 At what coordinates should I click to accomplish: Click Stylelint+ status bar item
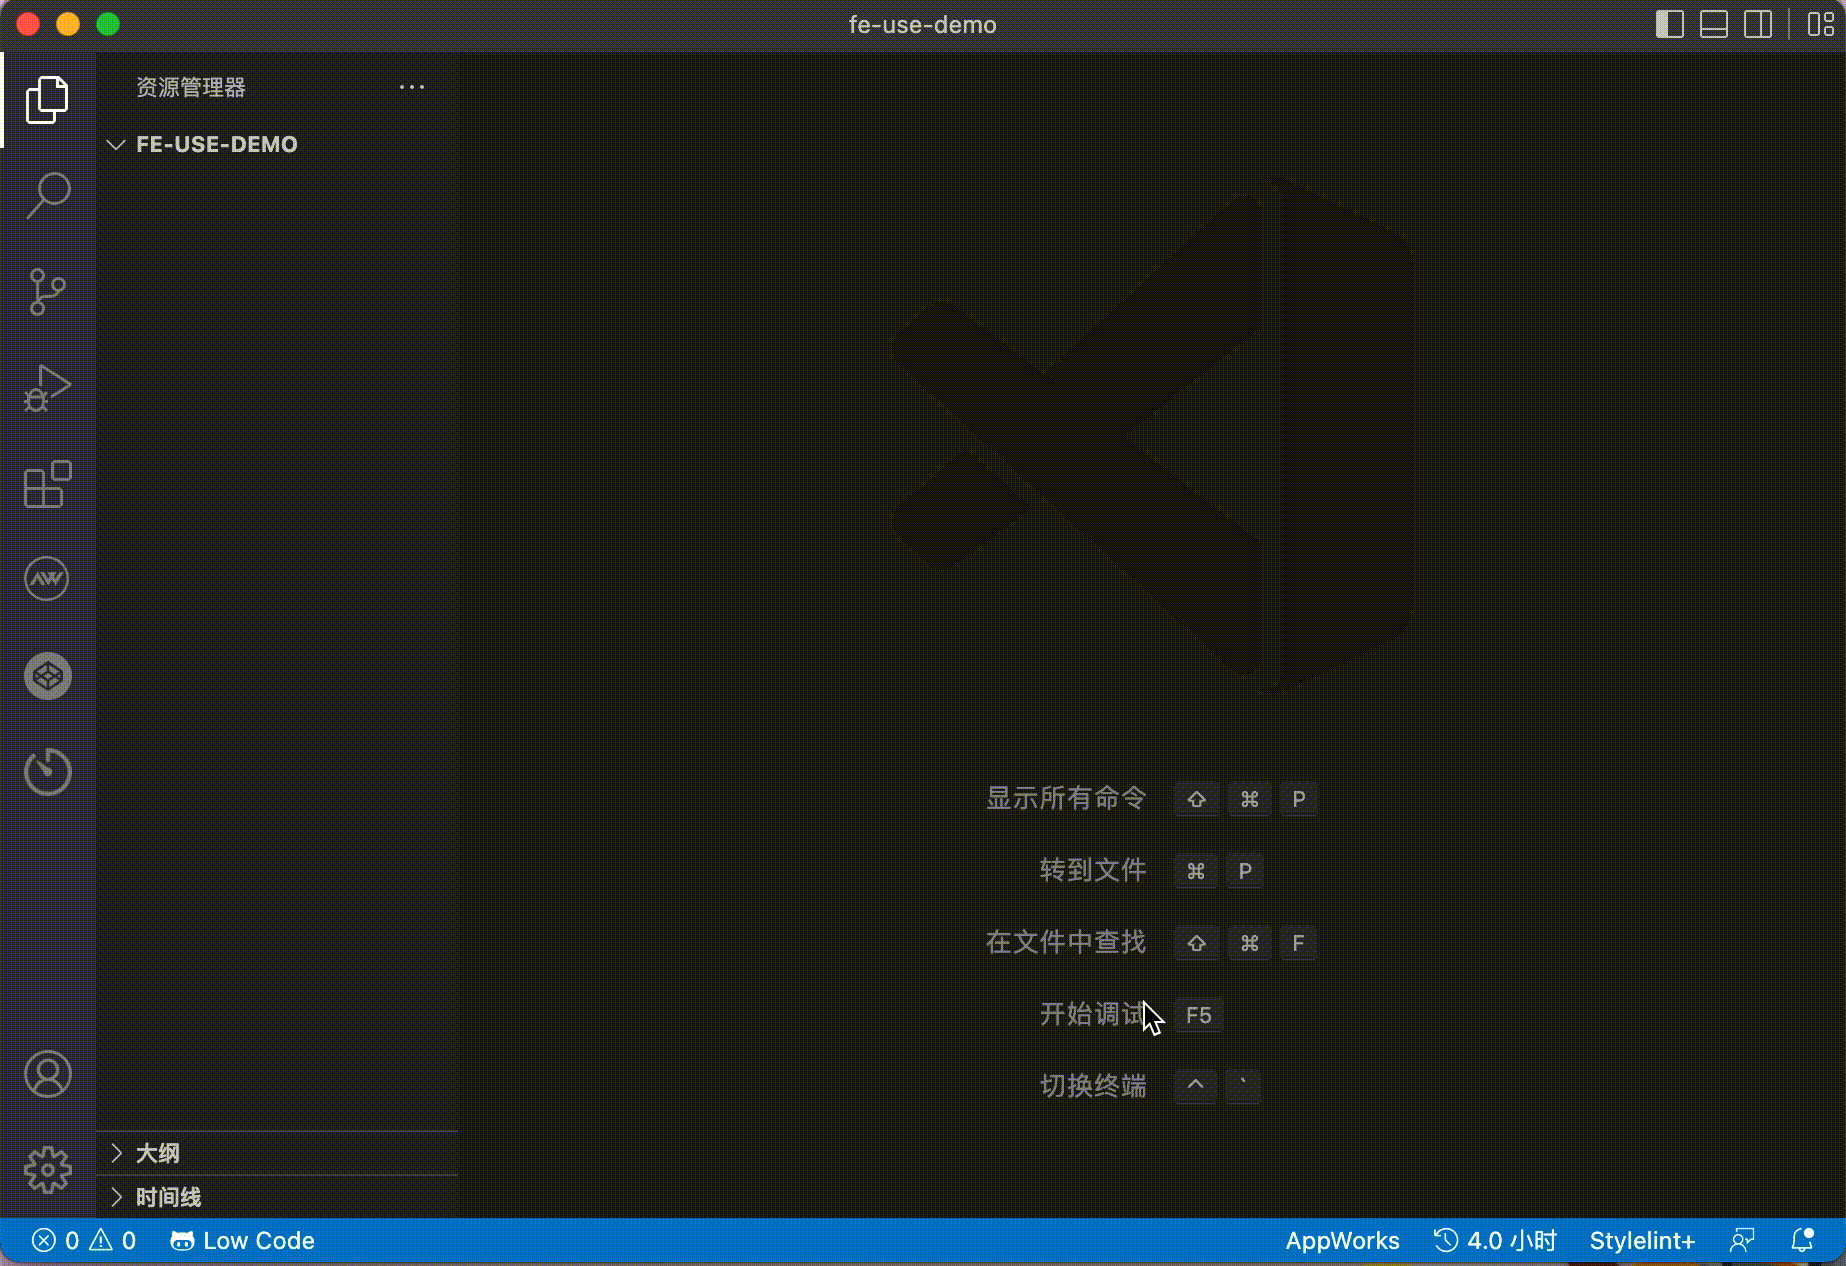point(1642,1241)
